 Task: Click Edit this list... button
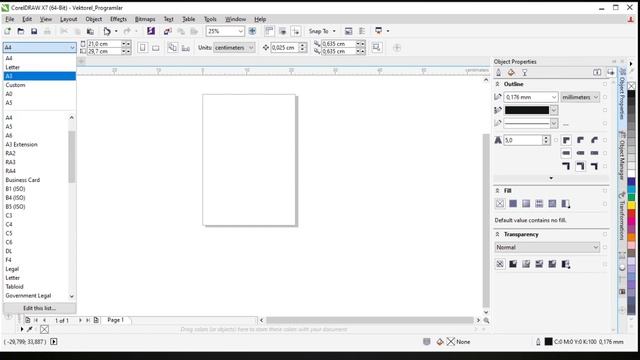(39, 308)
